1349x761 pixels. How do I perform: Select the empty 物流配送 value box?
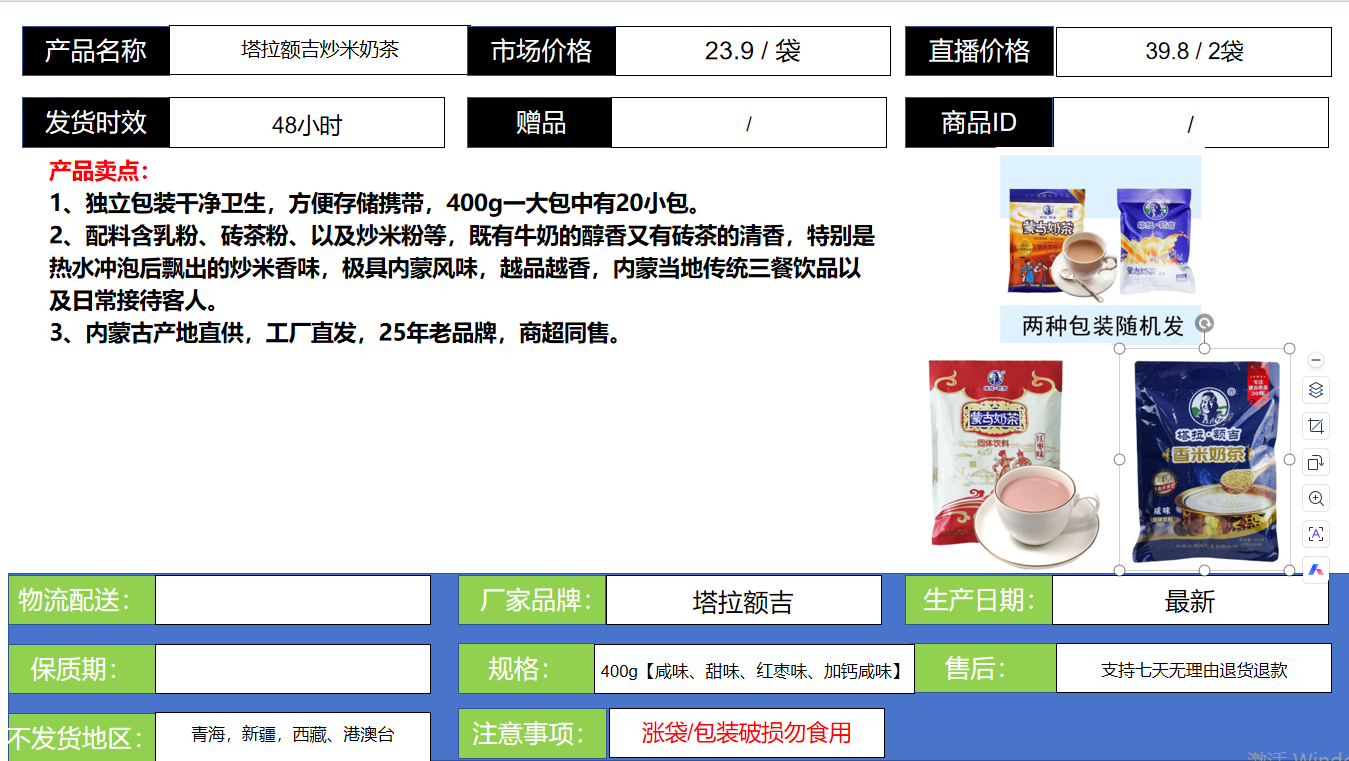point(292,600)
